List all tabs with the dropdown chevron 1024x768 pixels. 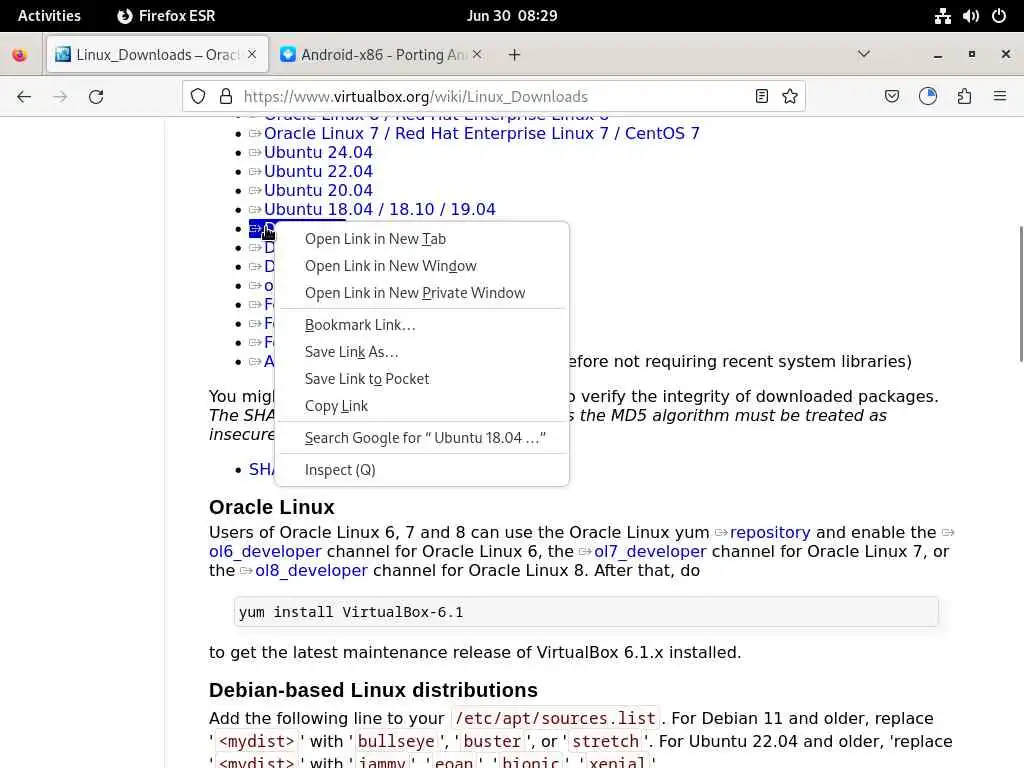click(863, 54)
